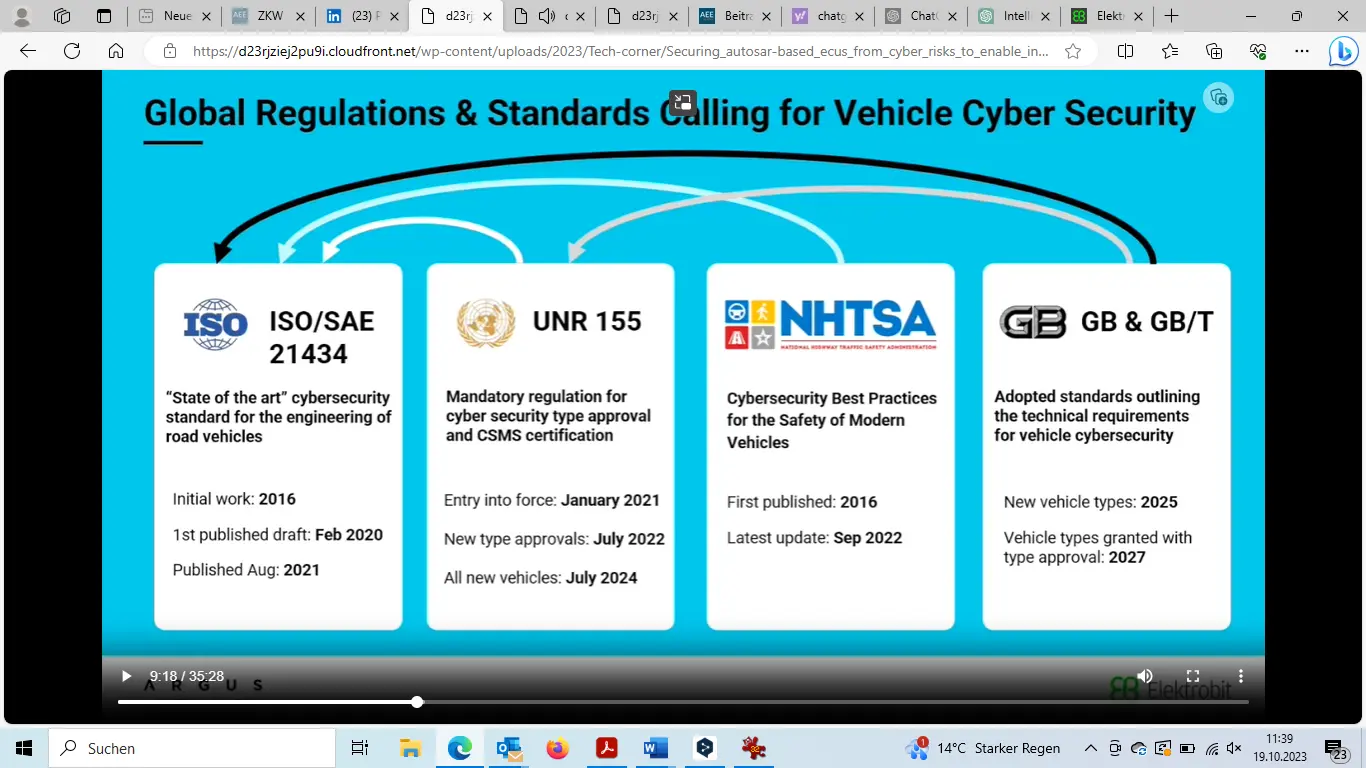The image size is (1366, 768).
Task: Click the address bar URL
Action: click(x=620, y=51)
